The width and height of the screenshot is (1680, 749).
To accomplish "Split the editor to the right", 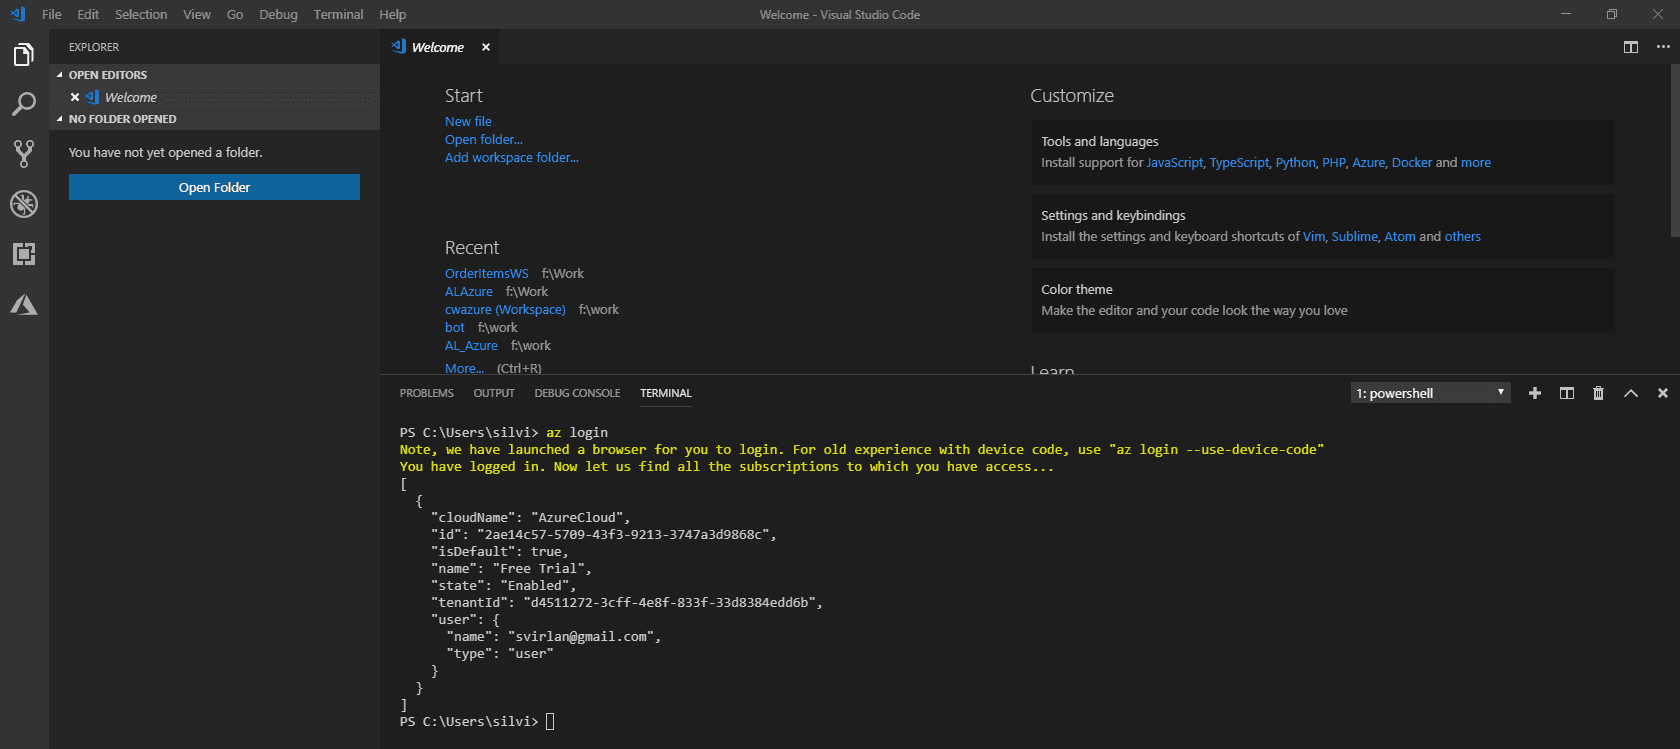I will (1631, 47).
